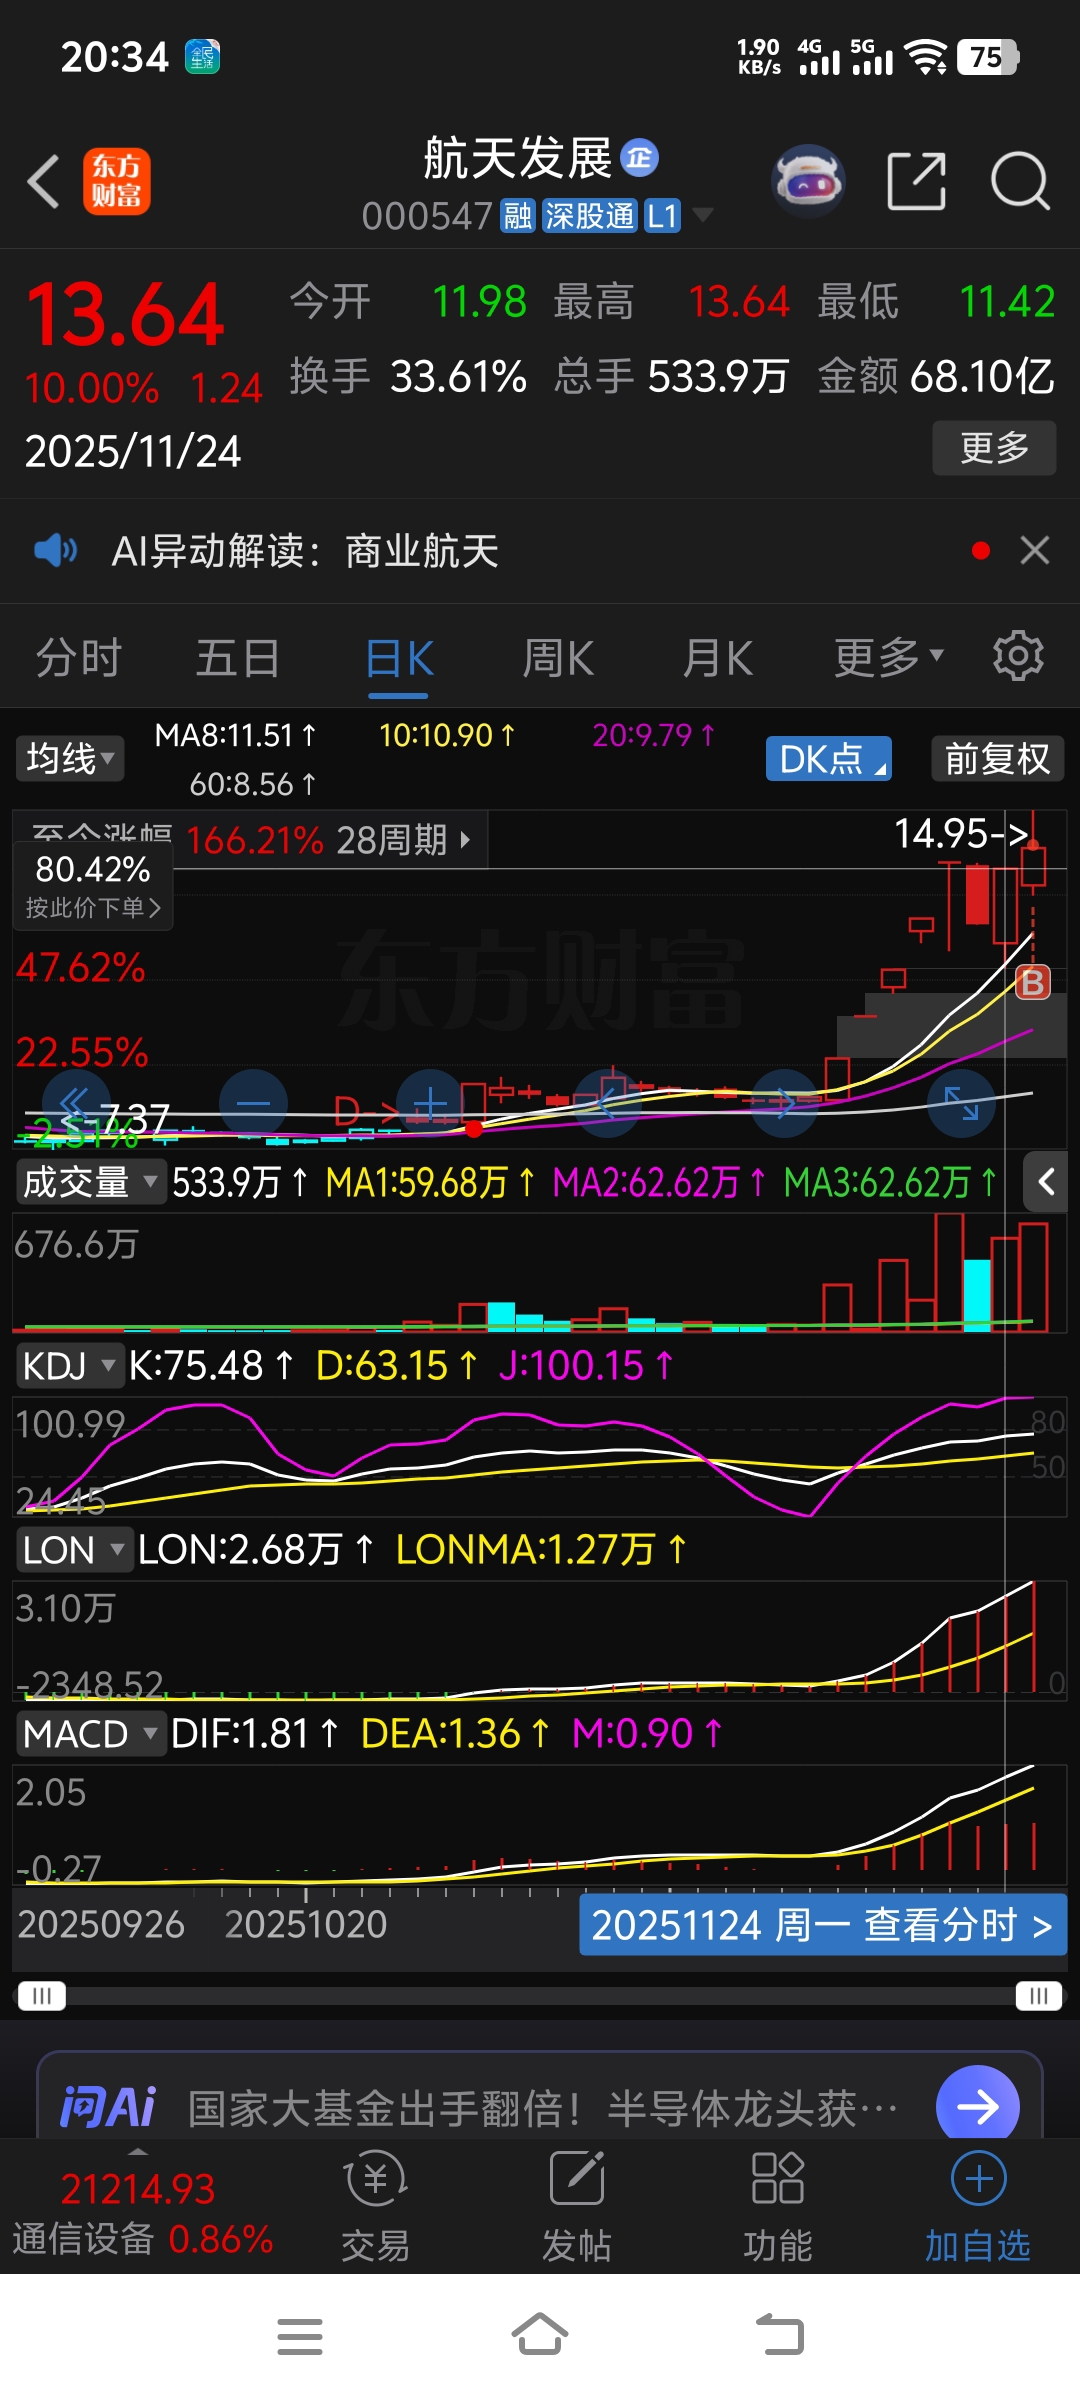The image size is (1080, 2400).
Task: Zoom out the chart with minus
Action: click(254, 1103)
